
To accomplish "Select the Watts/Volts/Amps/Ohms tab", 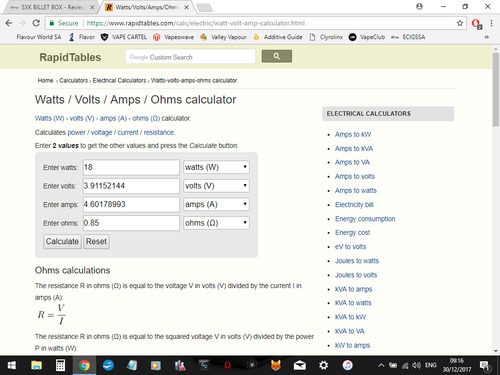I will pyautogui.click(x=147, y=7).
